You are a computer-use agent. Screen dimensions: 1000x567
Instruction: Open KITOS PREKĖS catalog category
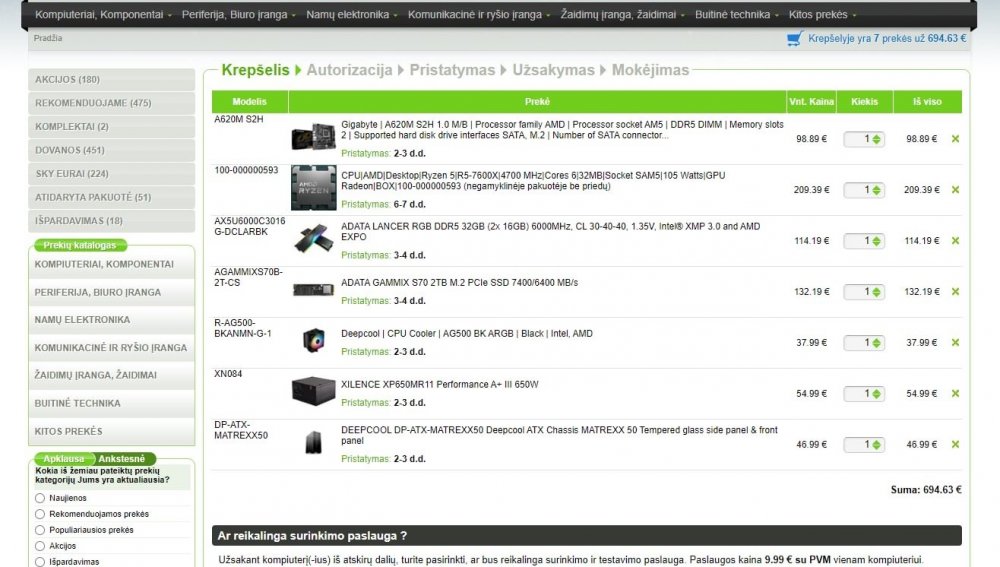point(112,432)
